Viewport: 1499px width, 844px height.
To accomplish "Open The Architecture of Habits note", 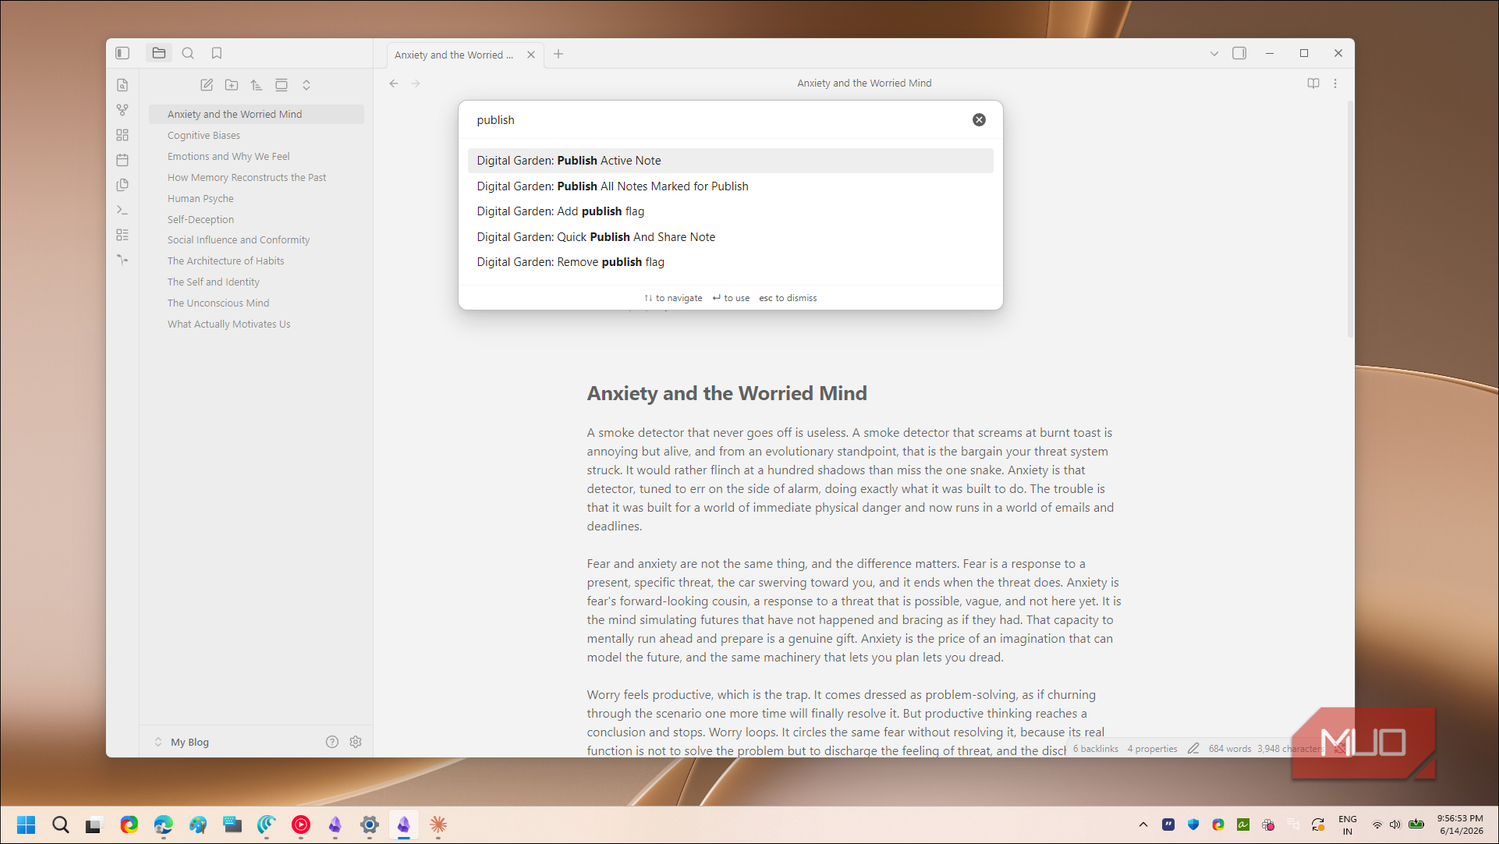I will pyautogui.click(x=256, y=261).
